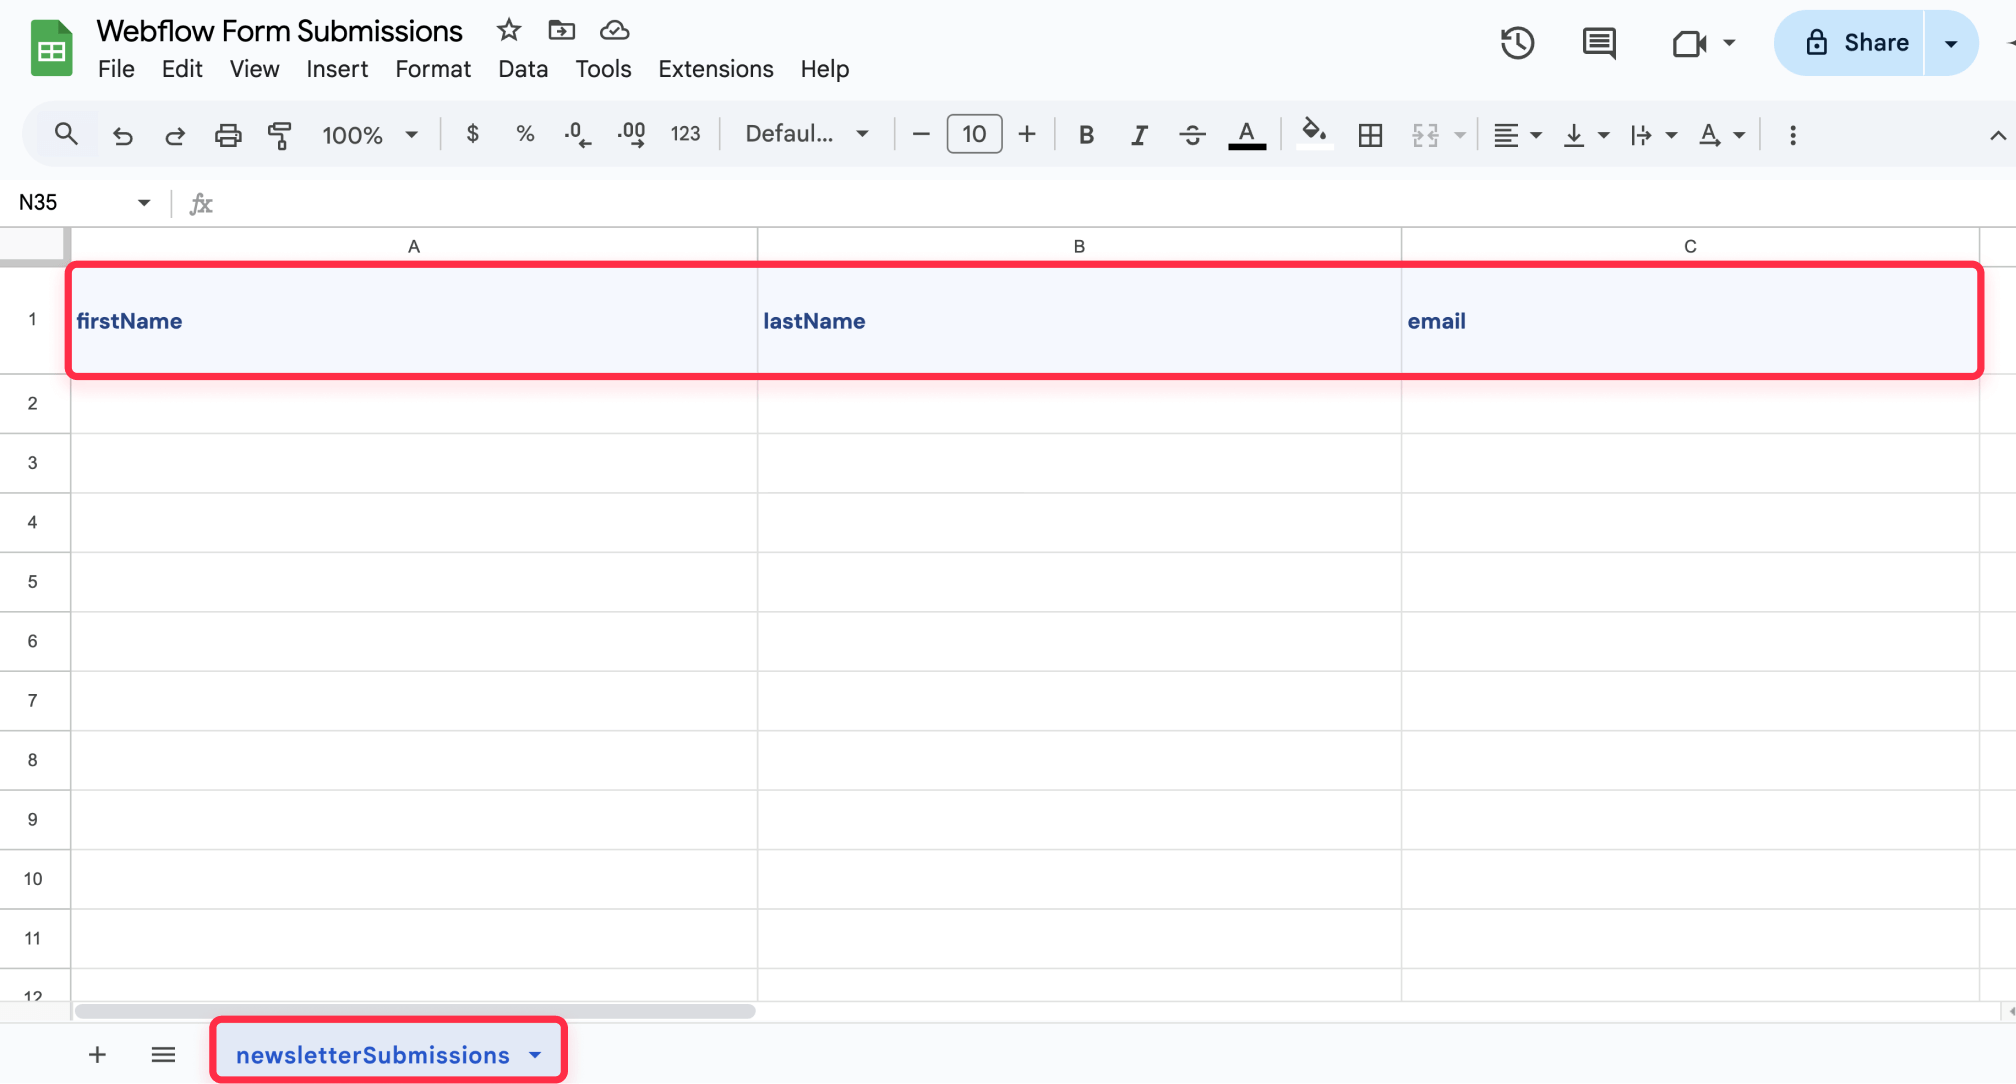Toggle strikethrough formatting
This screenshot has height=1084, width=2016.
1192,134
